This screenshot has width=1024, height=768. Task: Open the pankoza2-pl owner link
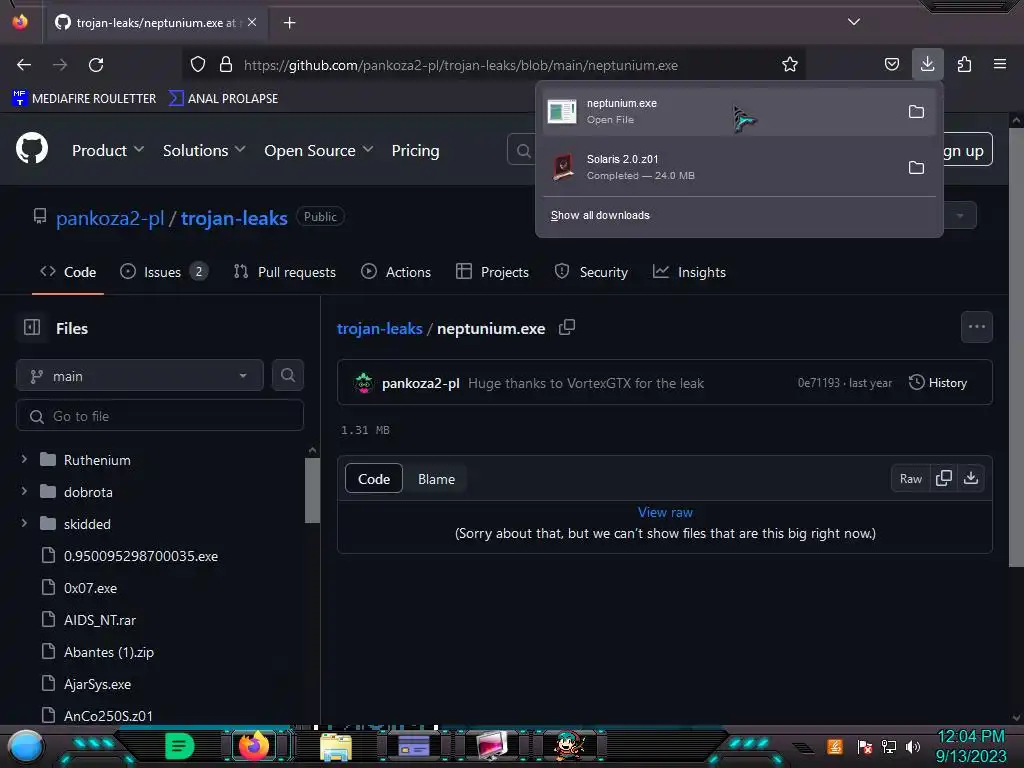tap(110, 218)
